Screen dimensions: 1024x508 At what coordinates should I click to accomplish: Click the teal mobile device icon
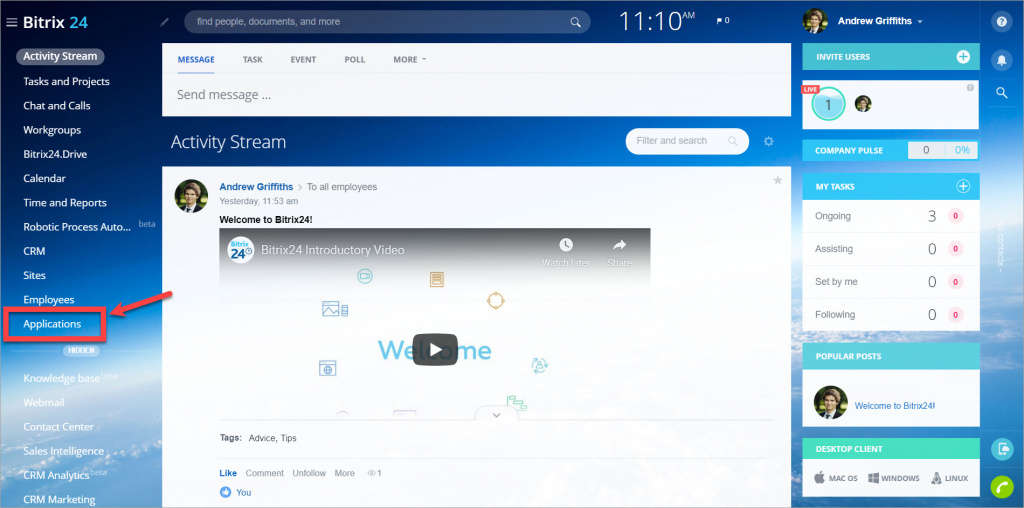[1001, 449]
